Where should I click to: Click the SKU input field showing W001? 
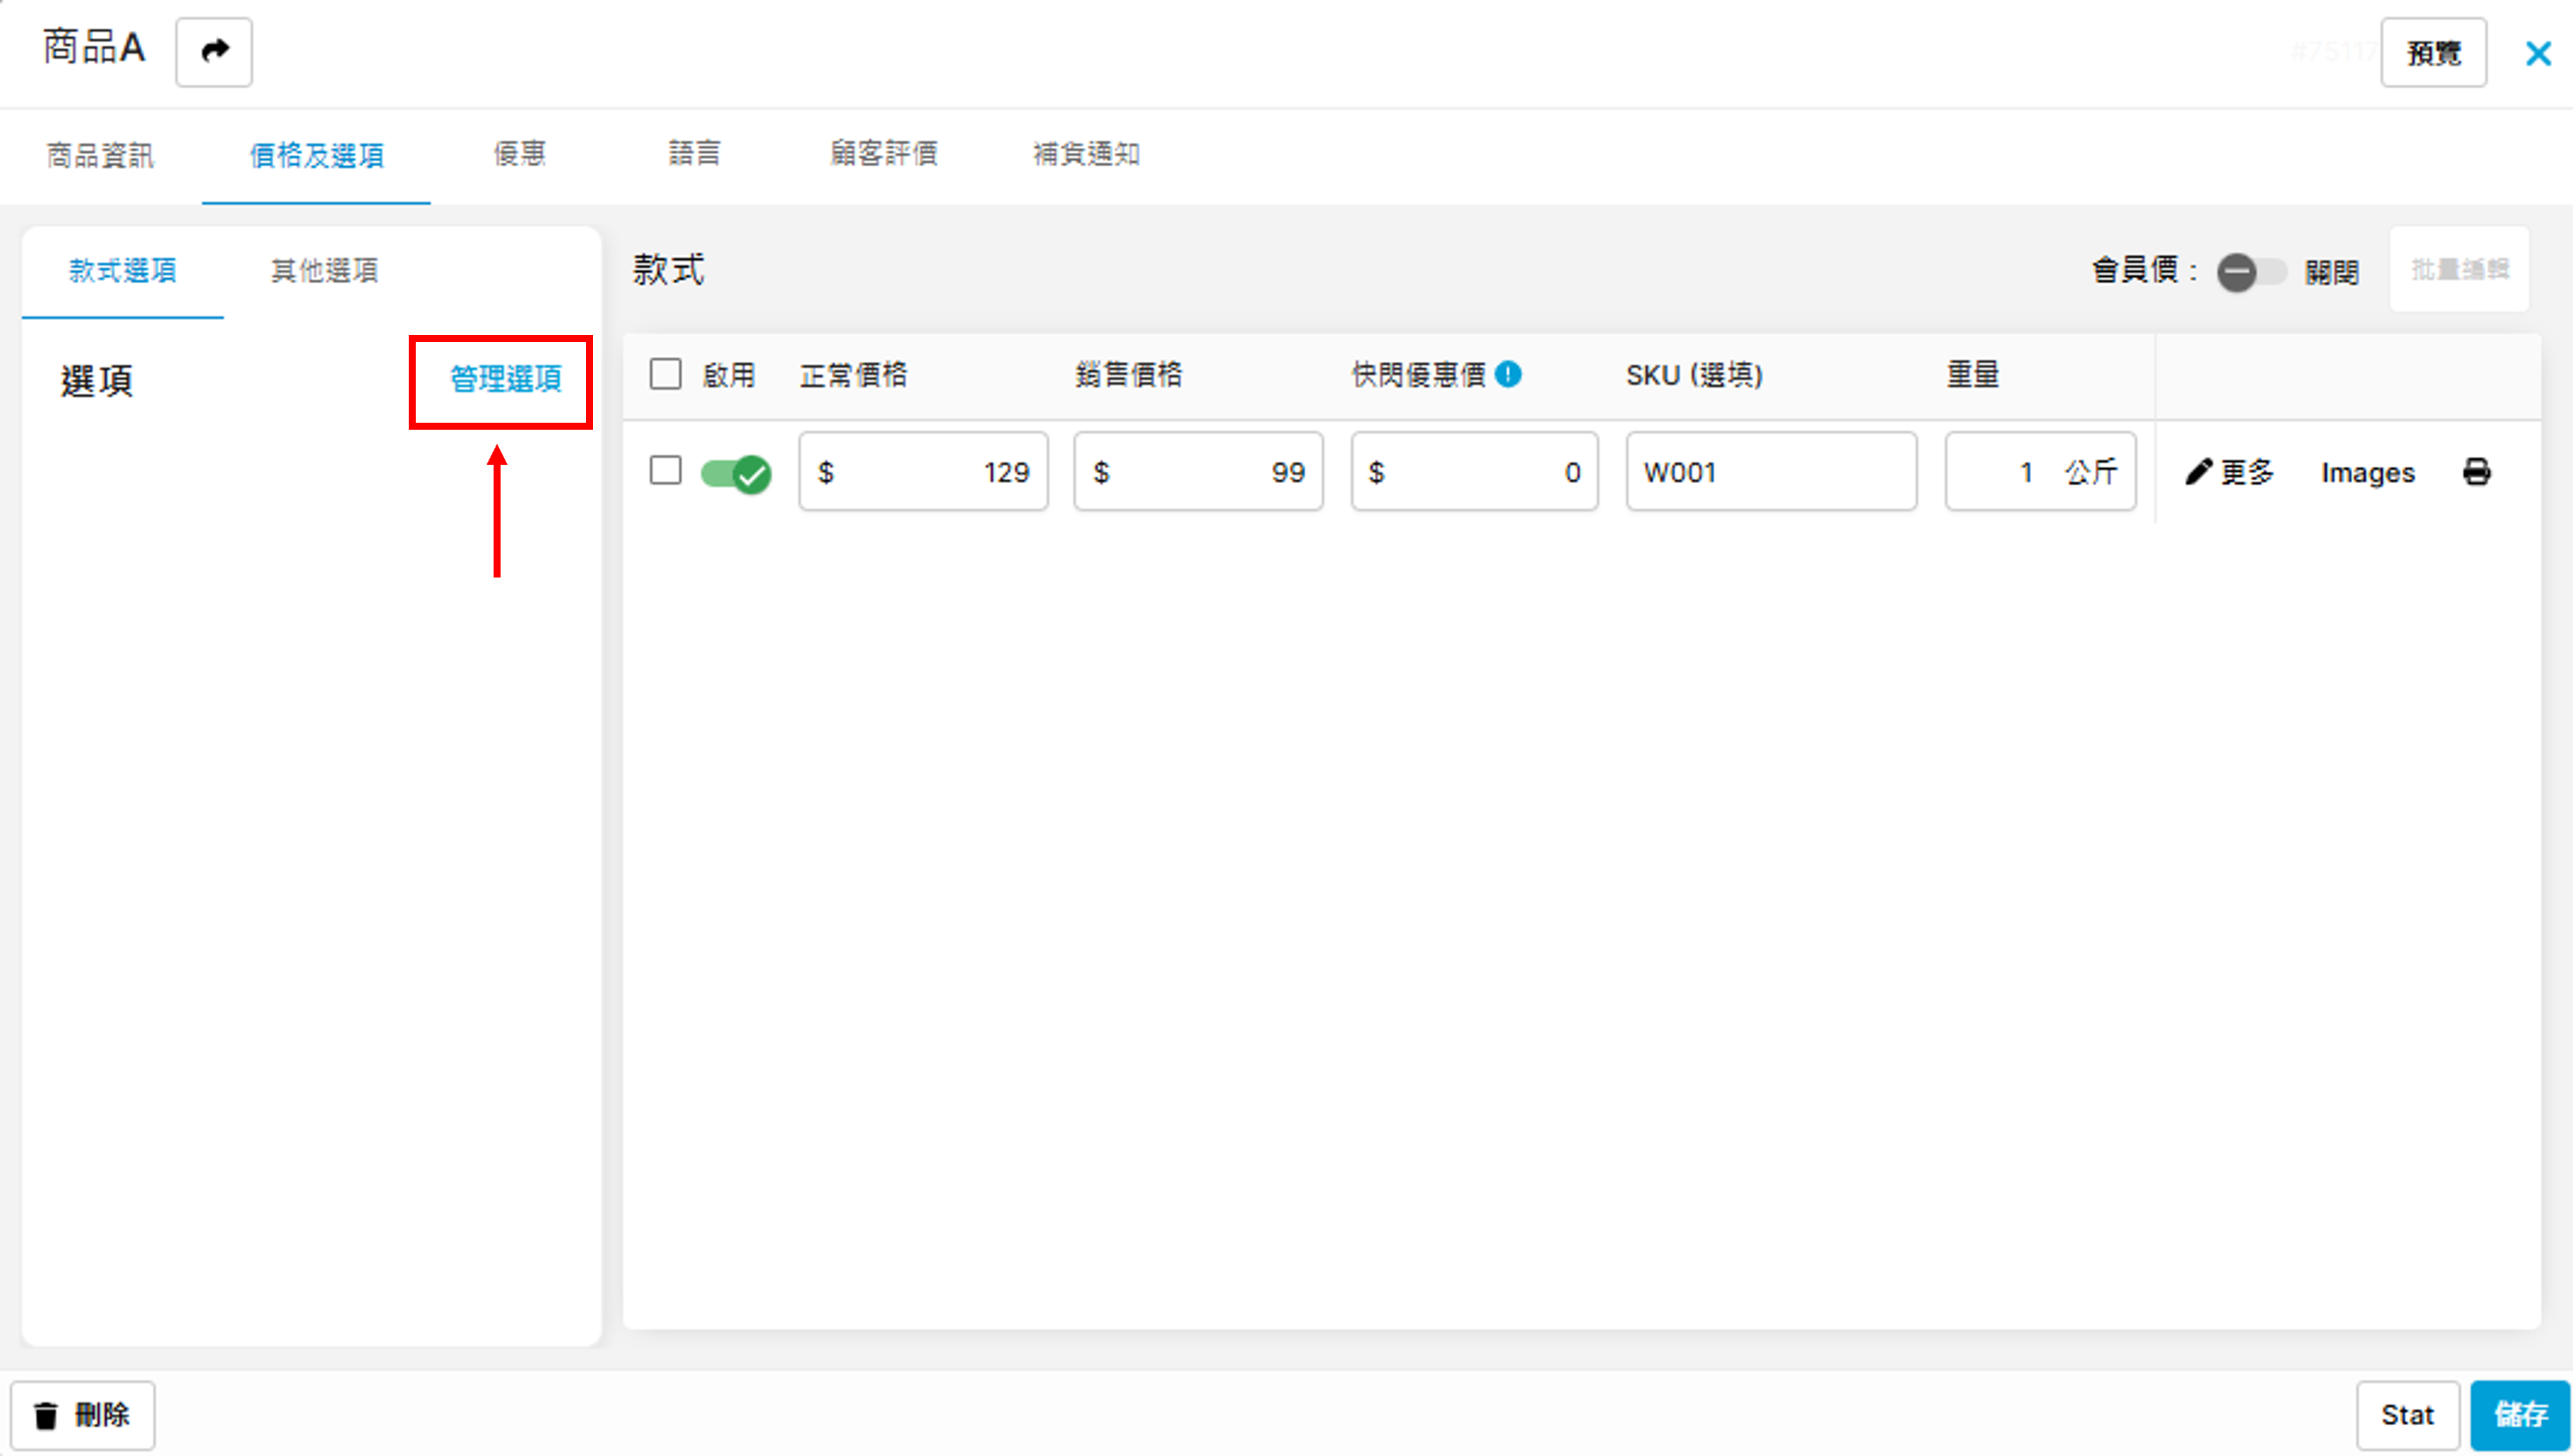pos(1770,472)
